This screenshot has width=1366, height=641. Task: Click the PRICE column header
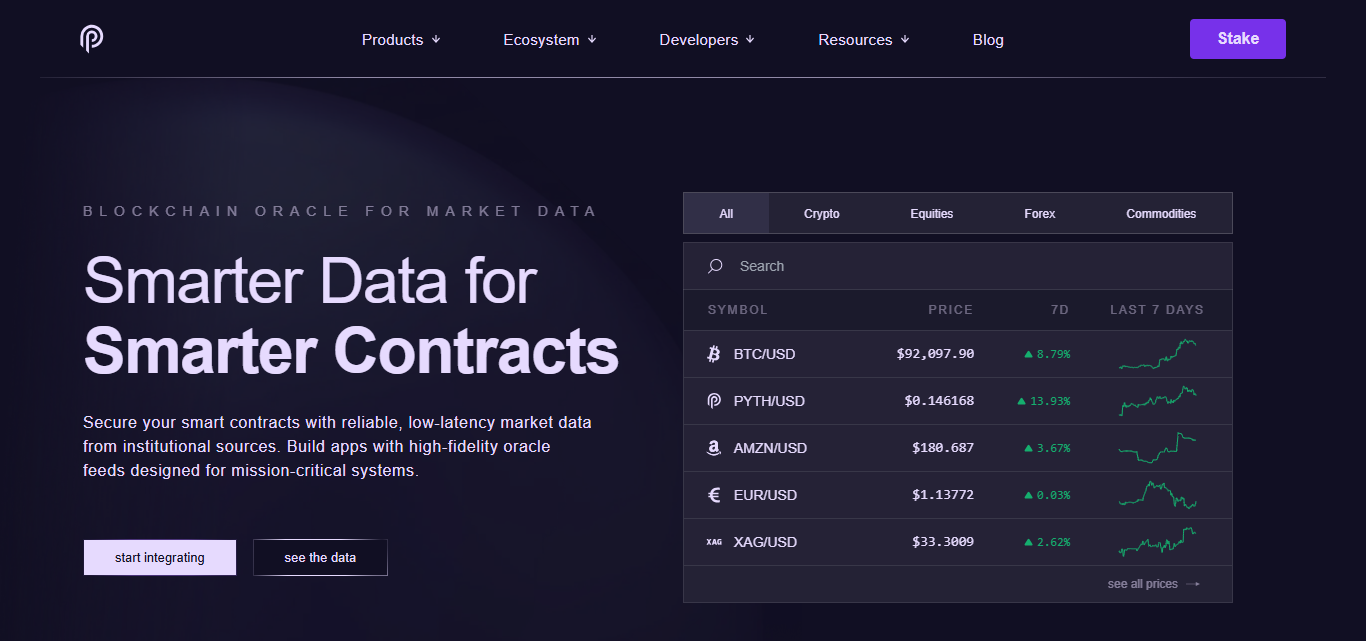tap(950, 310)
